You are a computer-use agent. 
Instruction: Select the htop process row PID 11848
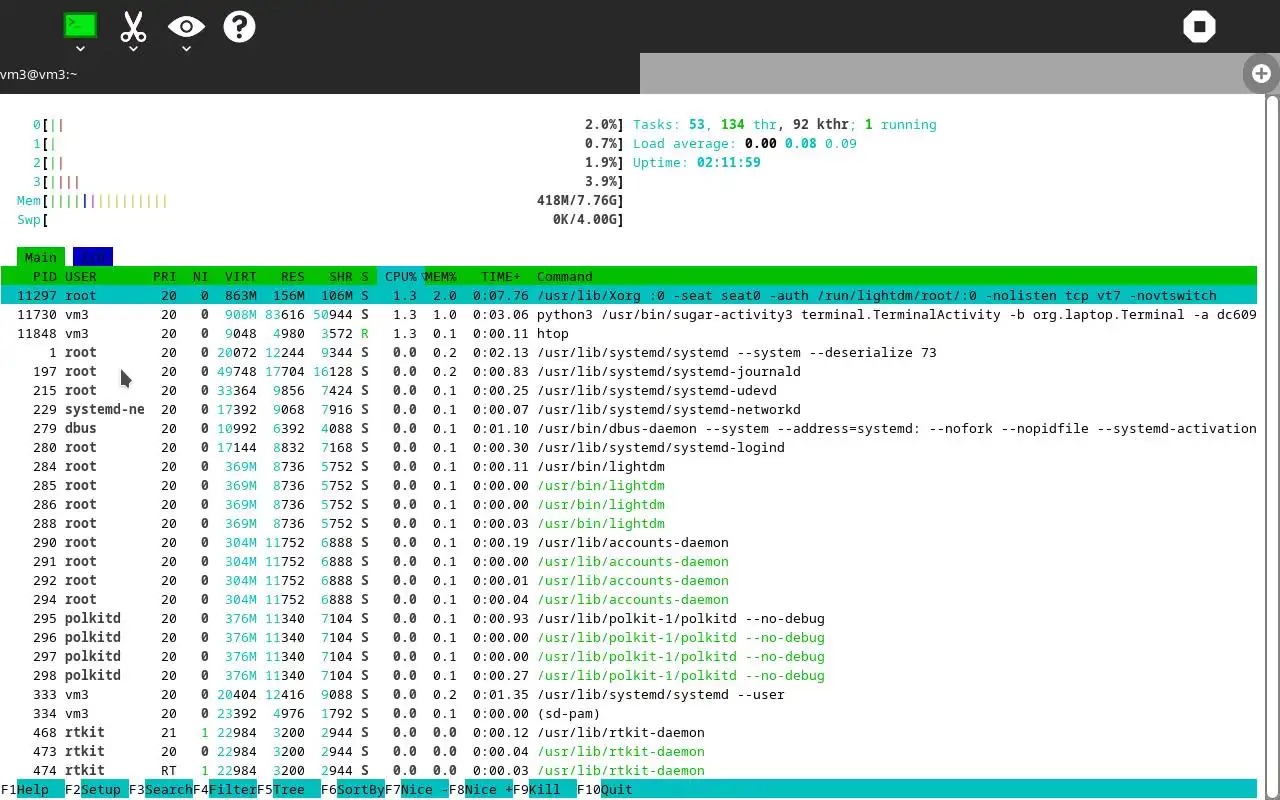coord(629,333)
